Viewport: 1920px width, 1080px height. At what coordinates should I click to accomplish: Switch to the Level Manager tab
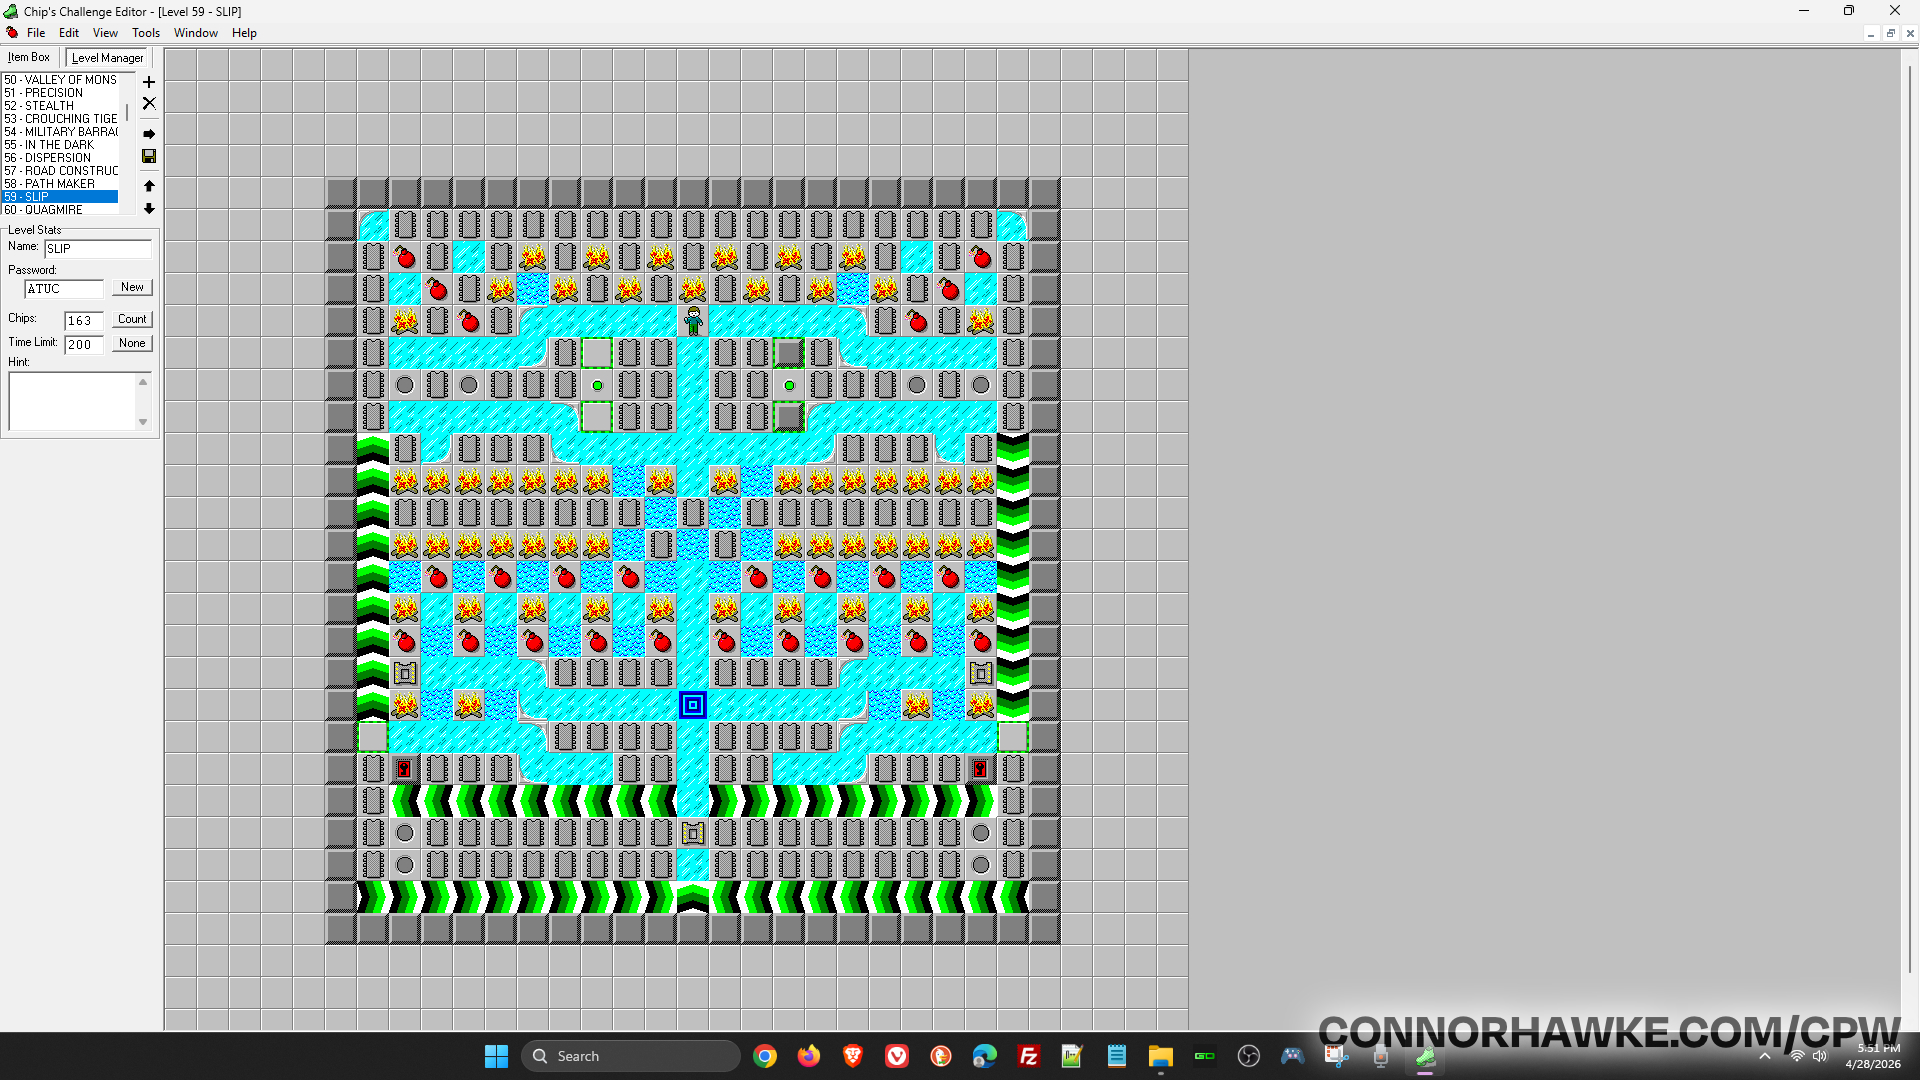coord(108,58)
